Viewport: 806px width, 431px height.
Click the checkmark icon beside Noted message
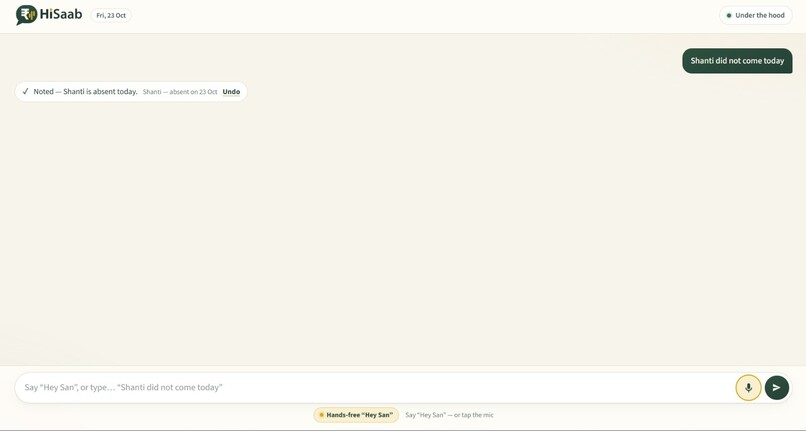pyautogui.click(x=25, y=92)
